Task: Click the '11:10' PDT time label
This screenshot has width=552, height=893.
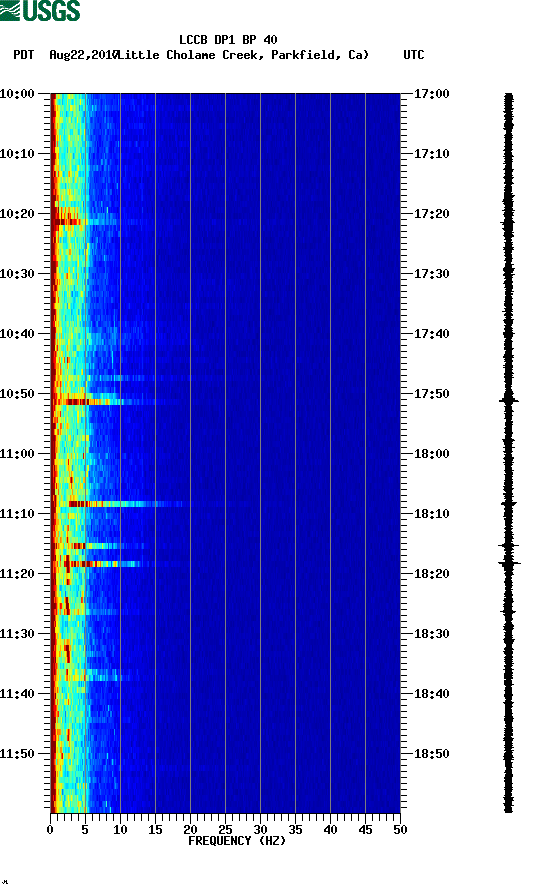Action: point(17,514)
